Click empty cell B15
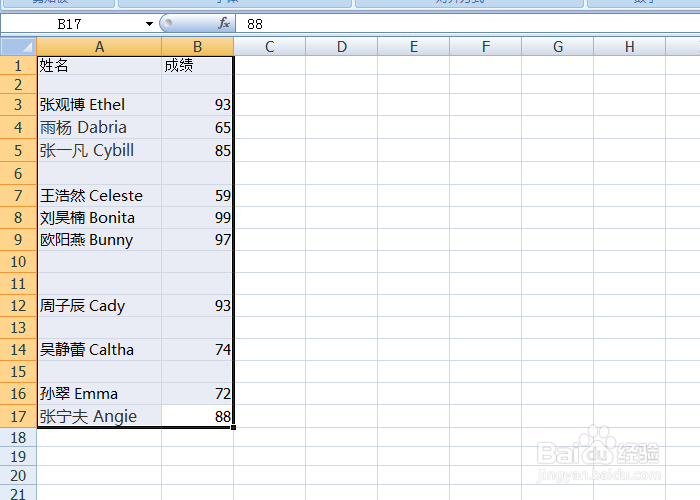700x500 pixels. [x=197, y=371]
